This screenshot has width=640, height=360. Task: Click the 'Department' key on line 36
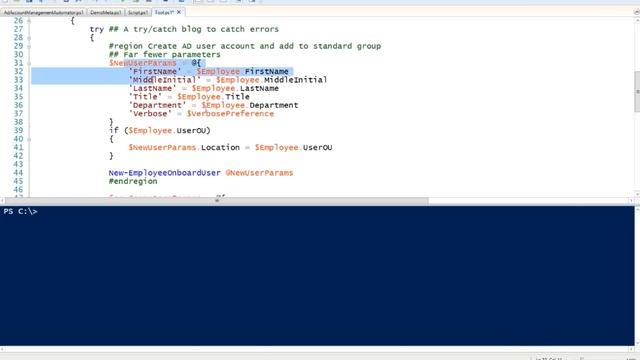[x=157, y=105]
